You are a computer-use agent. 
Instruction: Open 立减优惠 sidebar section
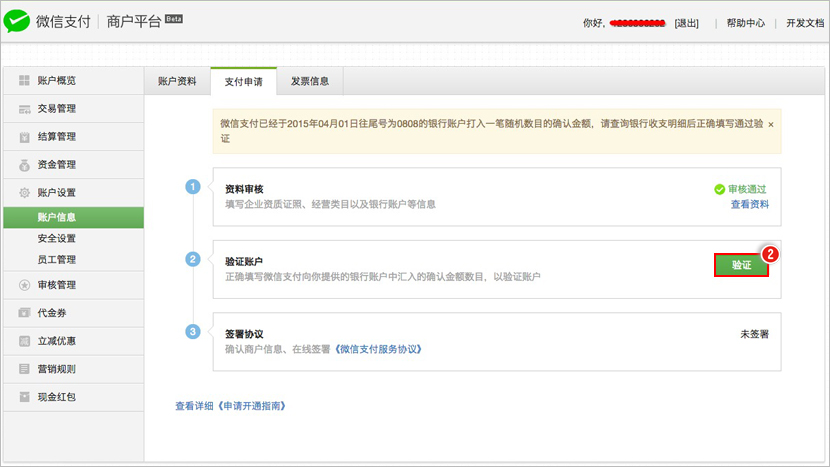(56, 341)
